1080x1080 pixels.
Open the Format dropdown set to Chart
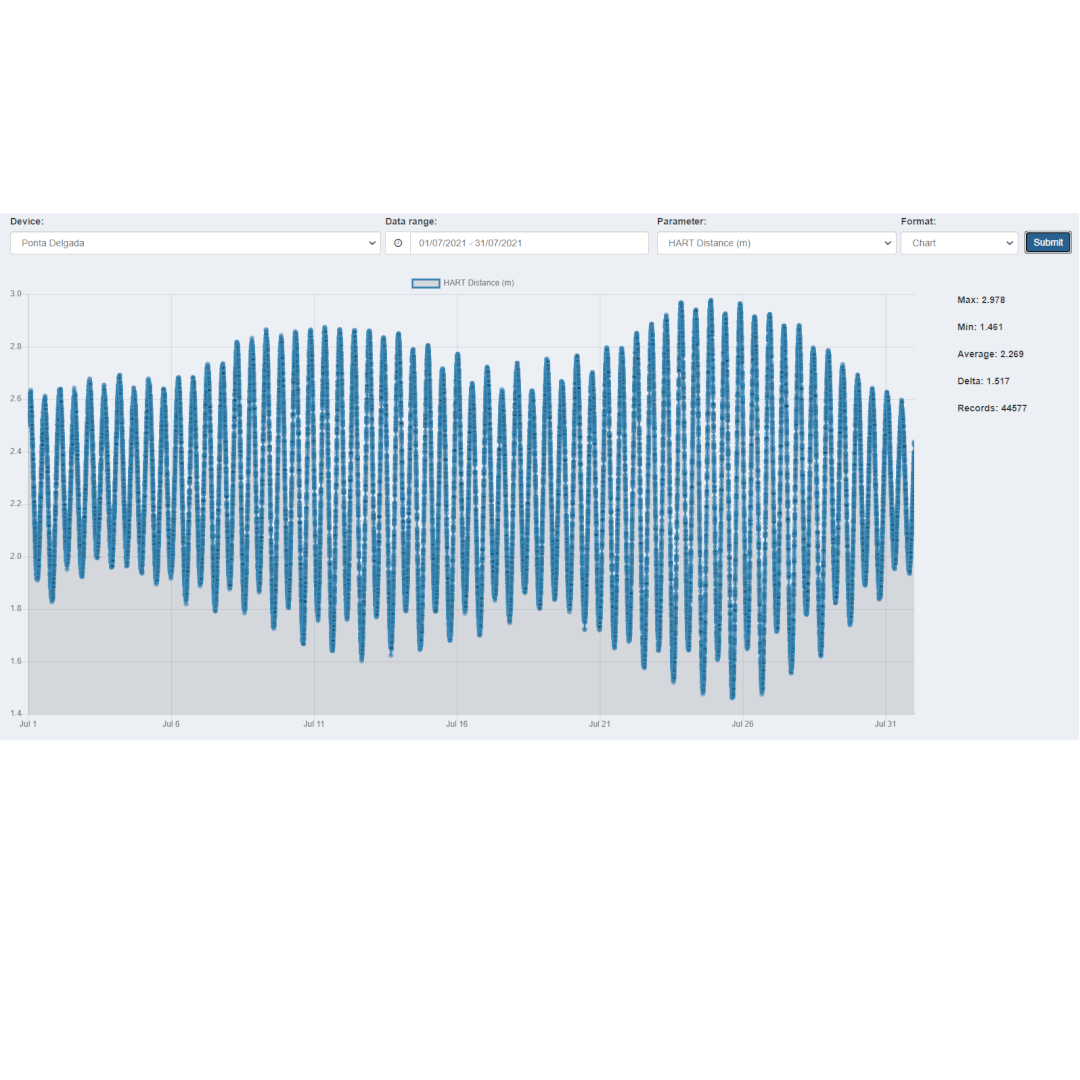(x=959, y=243)
